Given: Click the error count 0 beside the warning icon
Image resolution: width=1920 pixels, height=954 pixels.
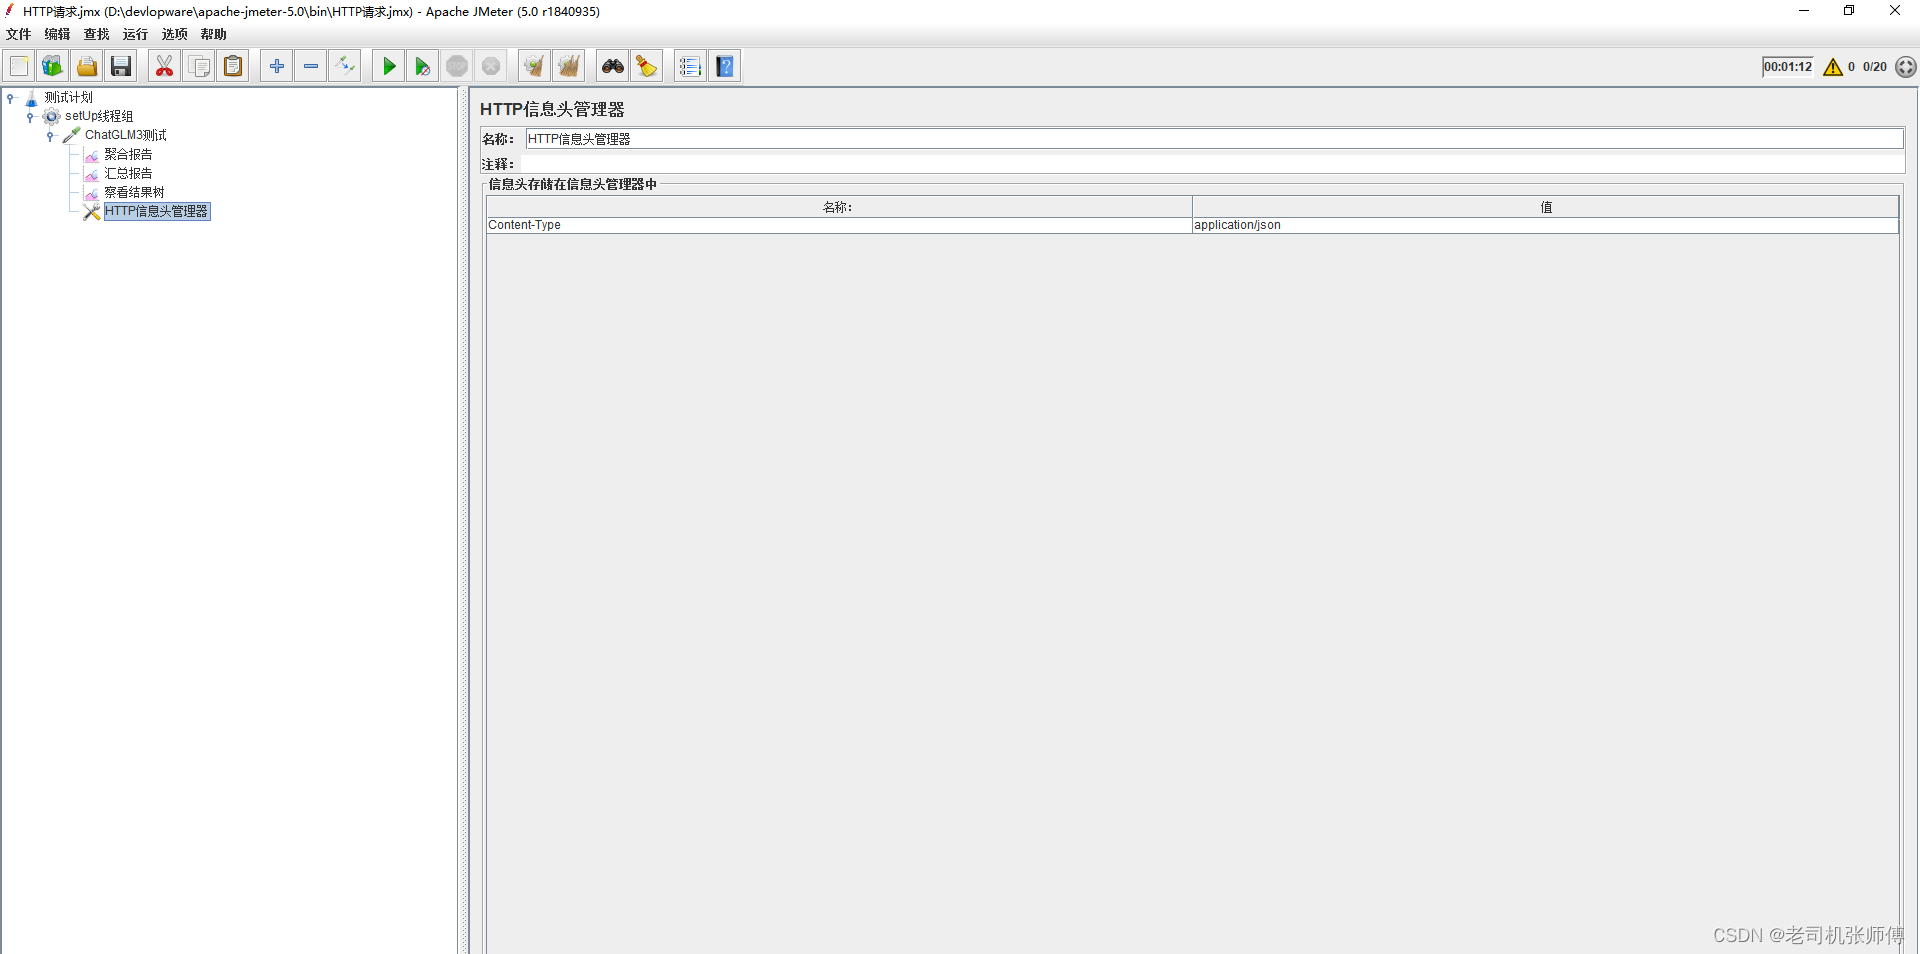Looking at the screenshot, I should (x=1851, y=67).
